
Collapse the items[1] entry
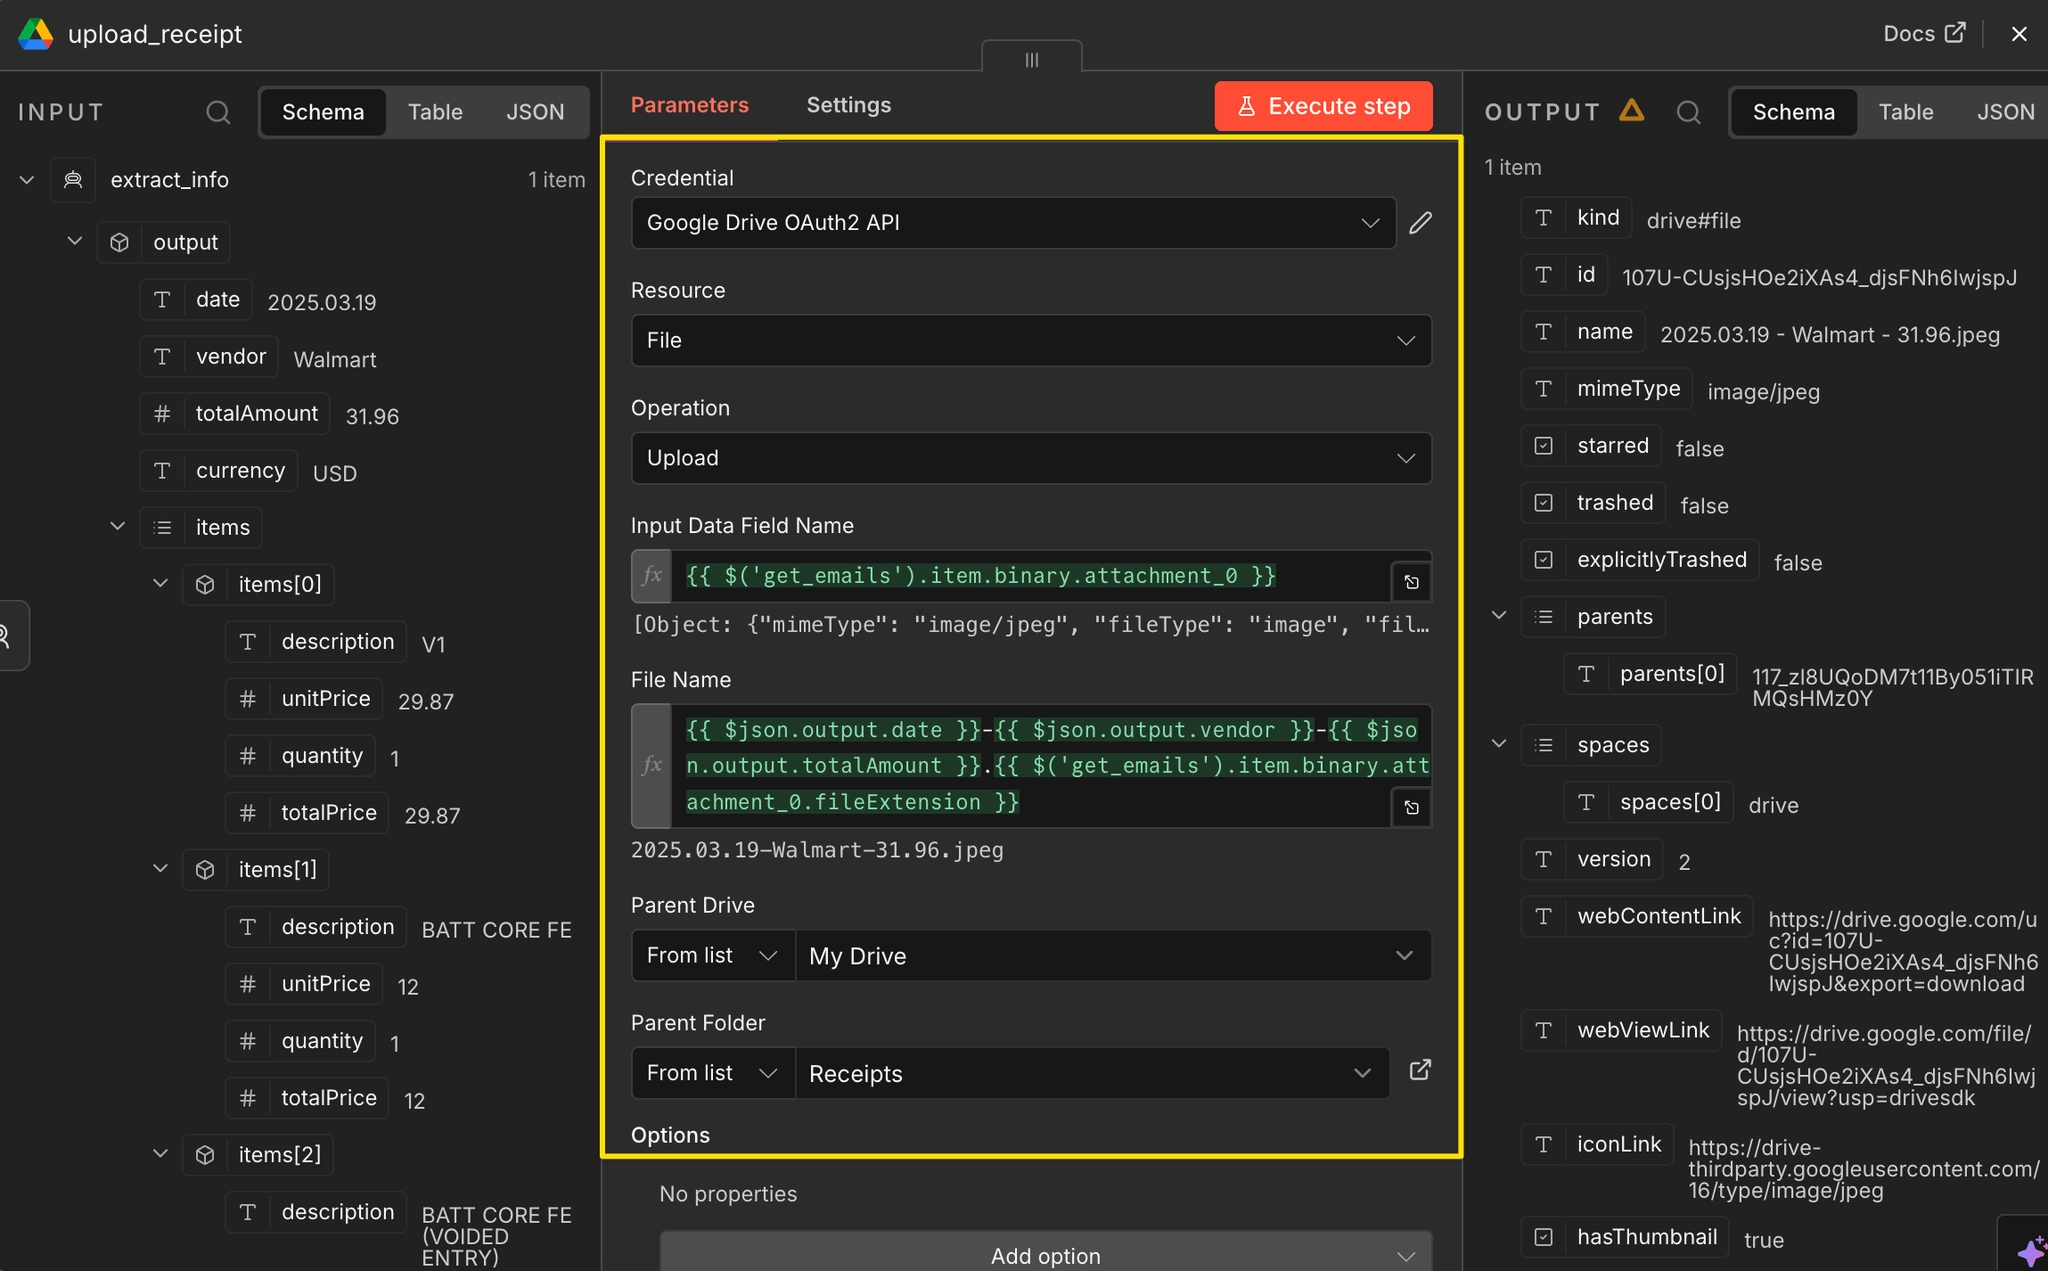[x=160, y=869]
